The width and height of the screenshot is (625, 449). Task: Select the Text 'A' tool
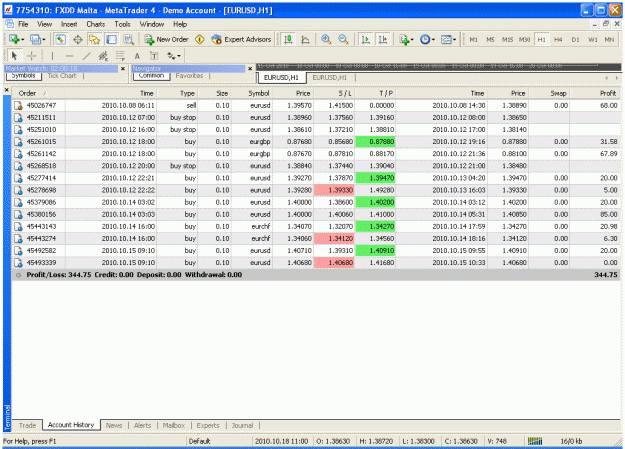[x=137, y=56]
